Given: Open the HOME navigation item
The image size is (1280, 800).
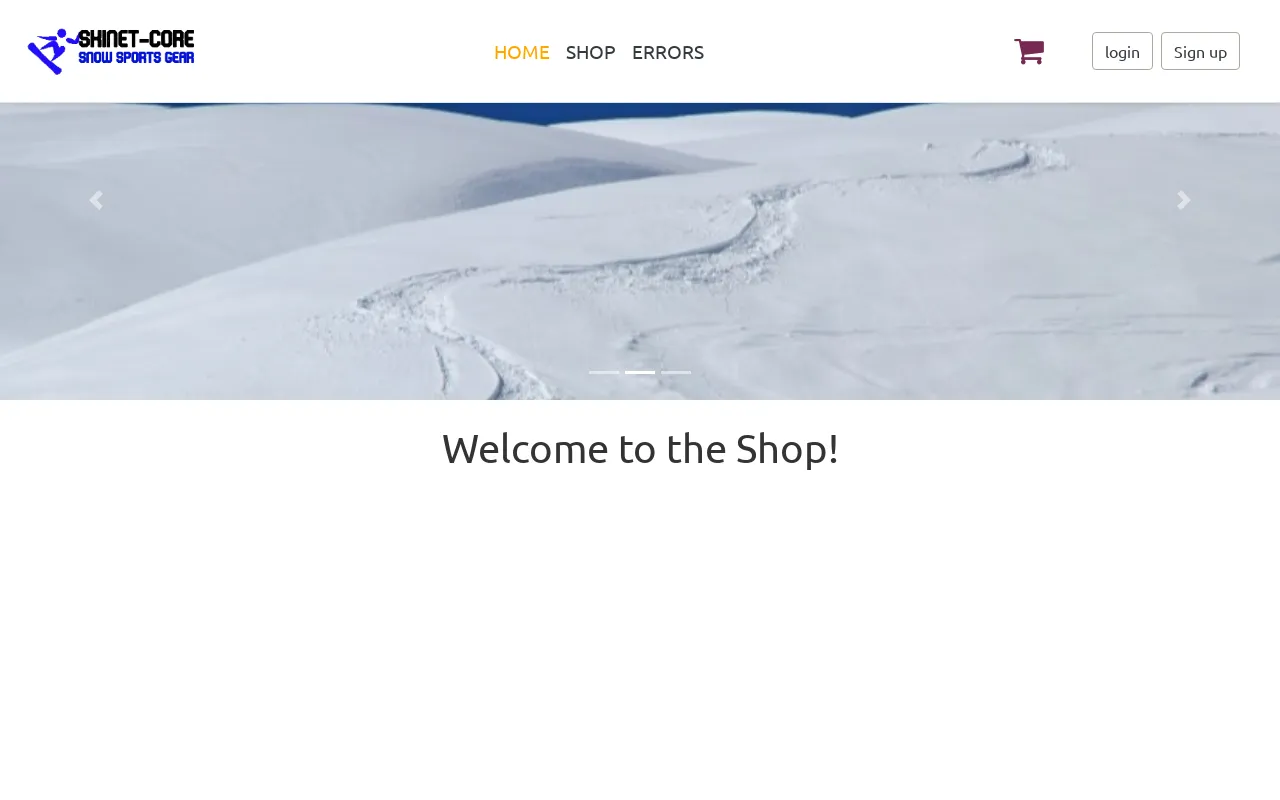Looking at the screenshot, I should tap(522, 52).
